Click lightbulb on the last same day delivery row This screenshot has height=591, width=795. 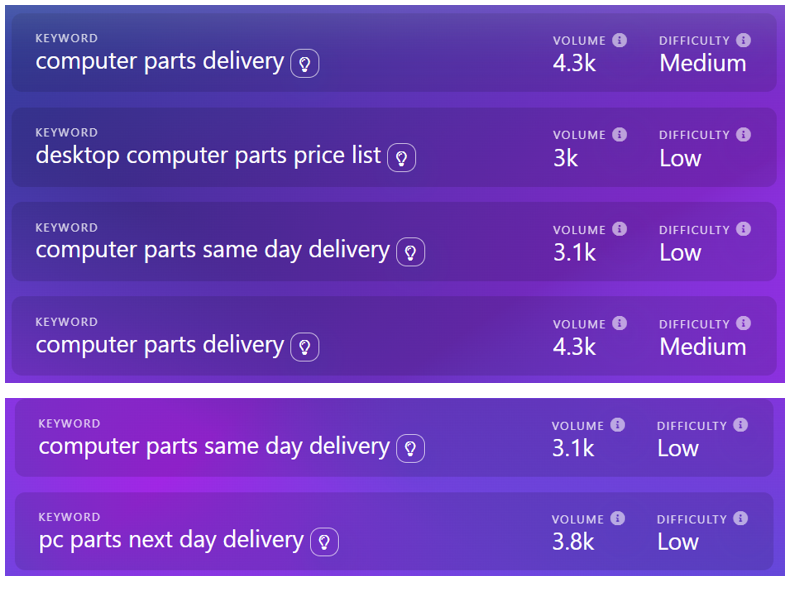click(x=410, y=448)
